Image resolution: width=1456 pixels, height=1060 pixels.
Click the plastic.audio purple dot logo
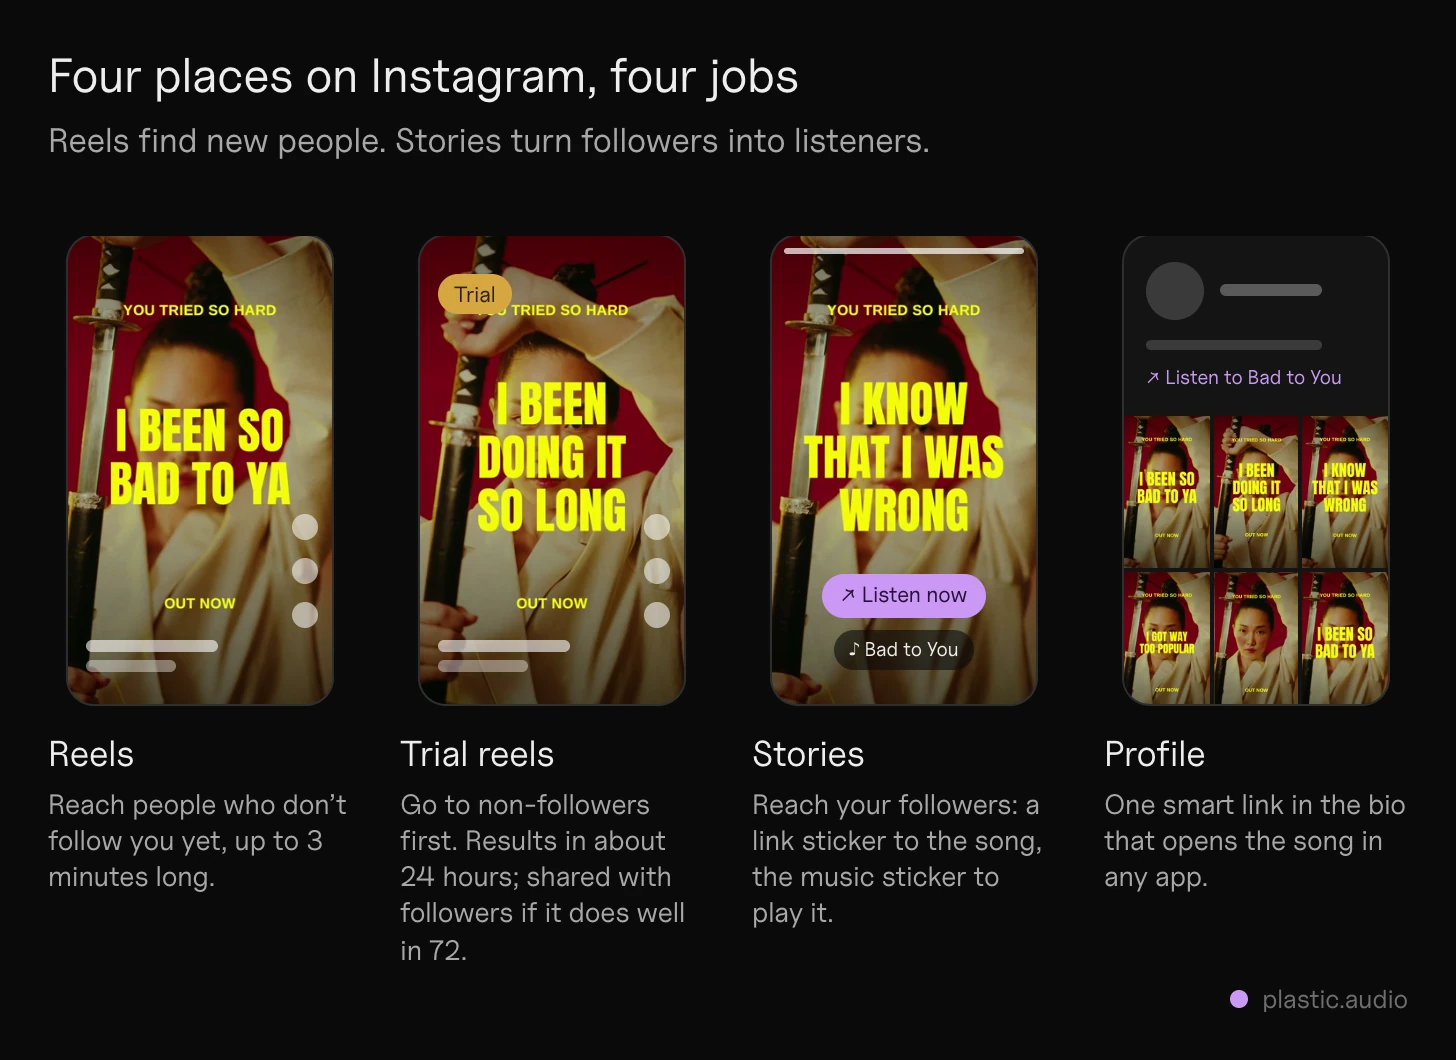pyautogui.click(x=1239, y=999)
